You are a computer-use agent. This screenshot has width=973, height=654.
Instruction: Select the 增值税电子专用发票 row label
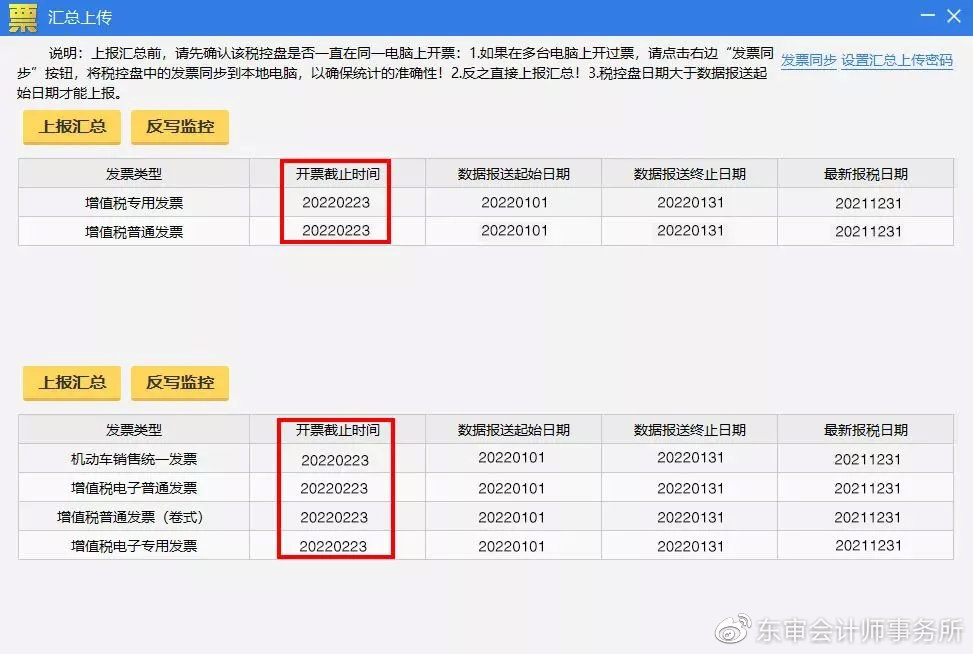134,546
